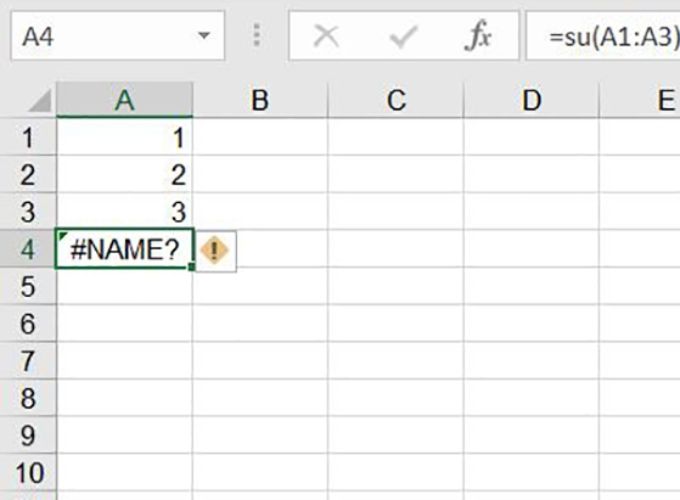The width and height of the screenshot is (680, 500).
Task: Click the Cancel X formula icon
Action: pos(326,36)
